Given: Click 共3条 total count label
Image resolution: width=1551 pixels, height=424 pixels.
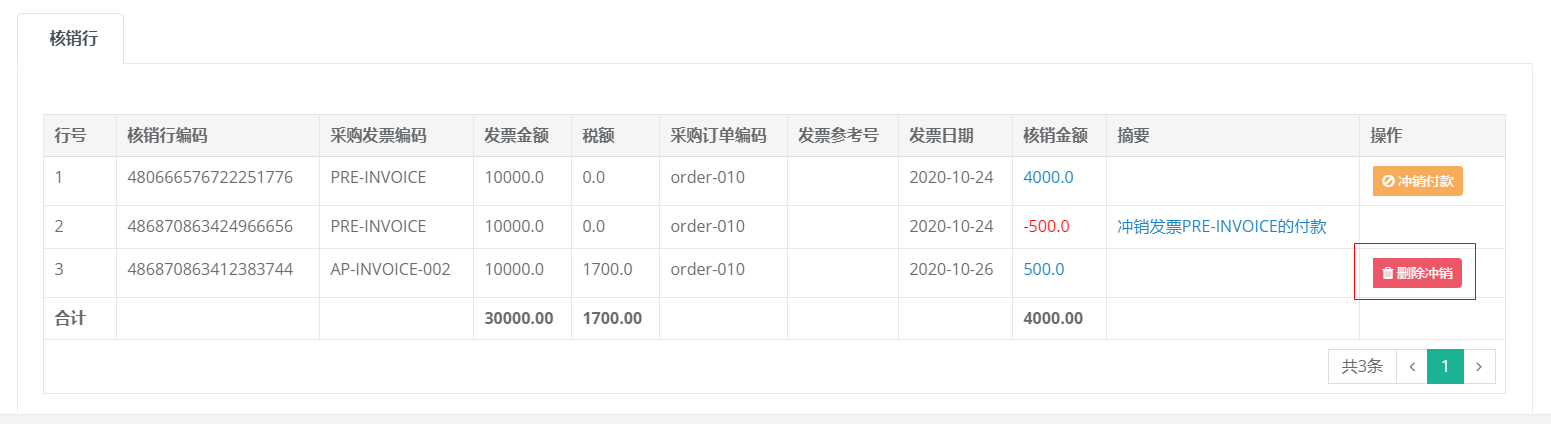Looking at the screenshot, I should [1362, 366].
